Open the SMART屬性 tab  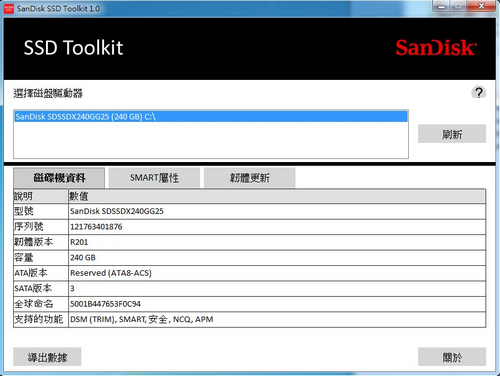pos(154,178)
